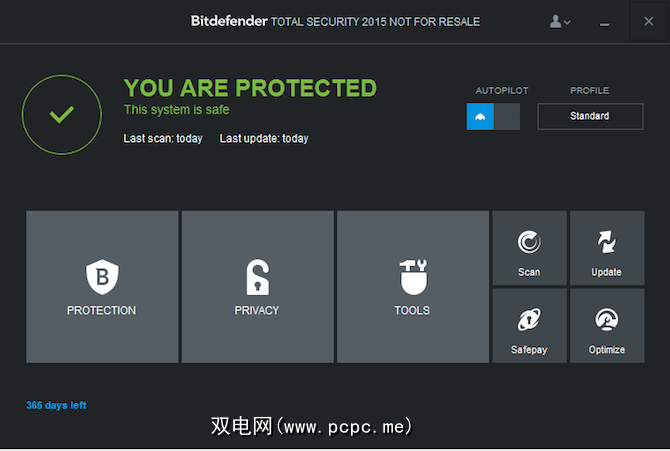Open Privacy via the padlock icon
The height and width of the screenshot is (451, 670).
257,276
